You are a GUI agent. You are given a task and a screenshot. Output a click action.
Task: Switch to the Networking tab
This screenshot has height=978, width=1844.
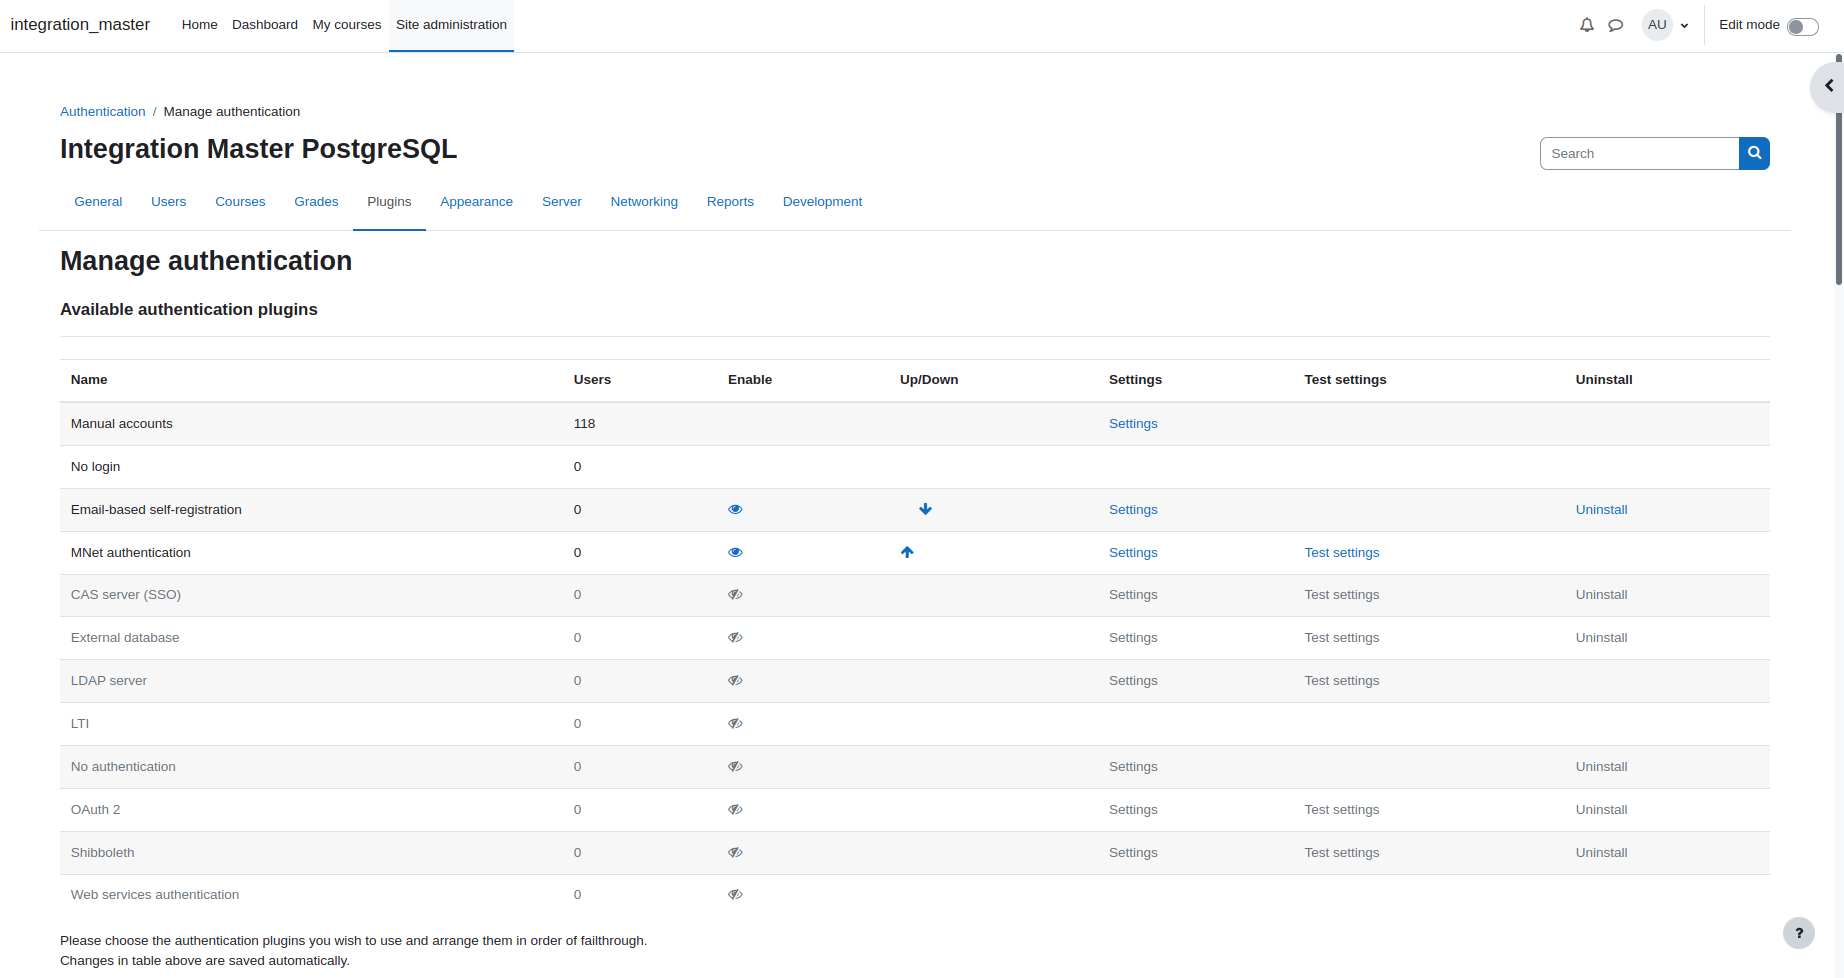[x=644, y=202]
